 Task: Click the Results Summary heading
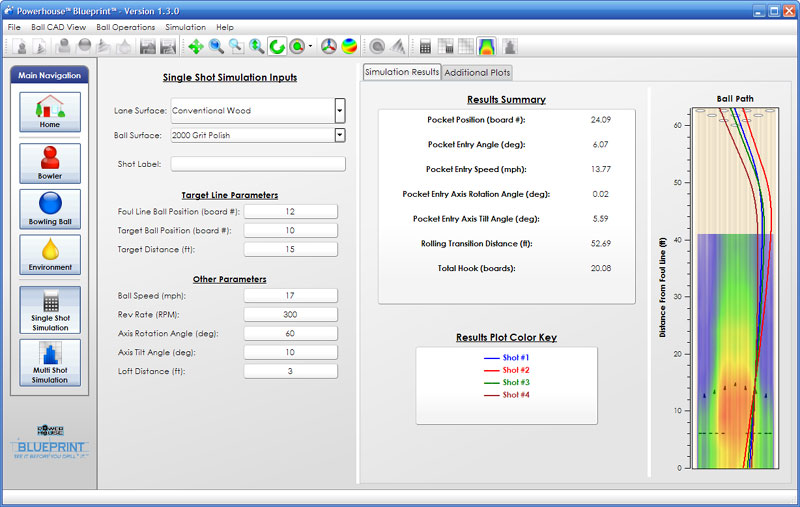[506, 99]
